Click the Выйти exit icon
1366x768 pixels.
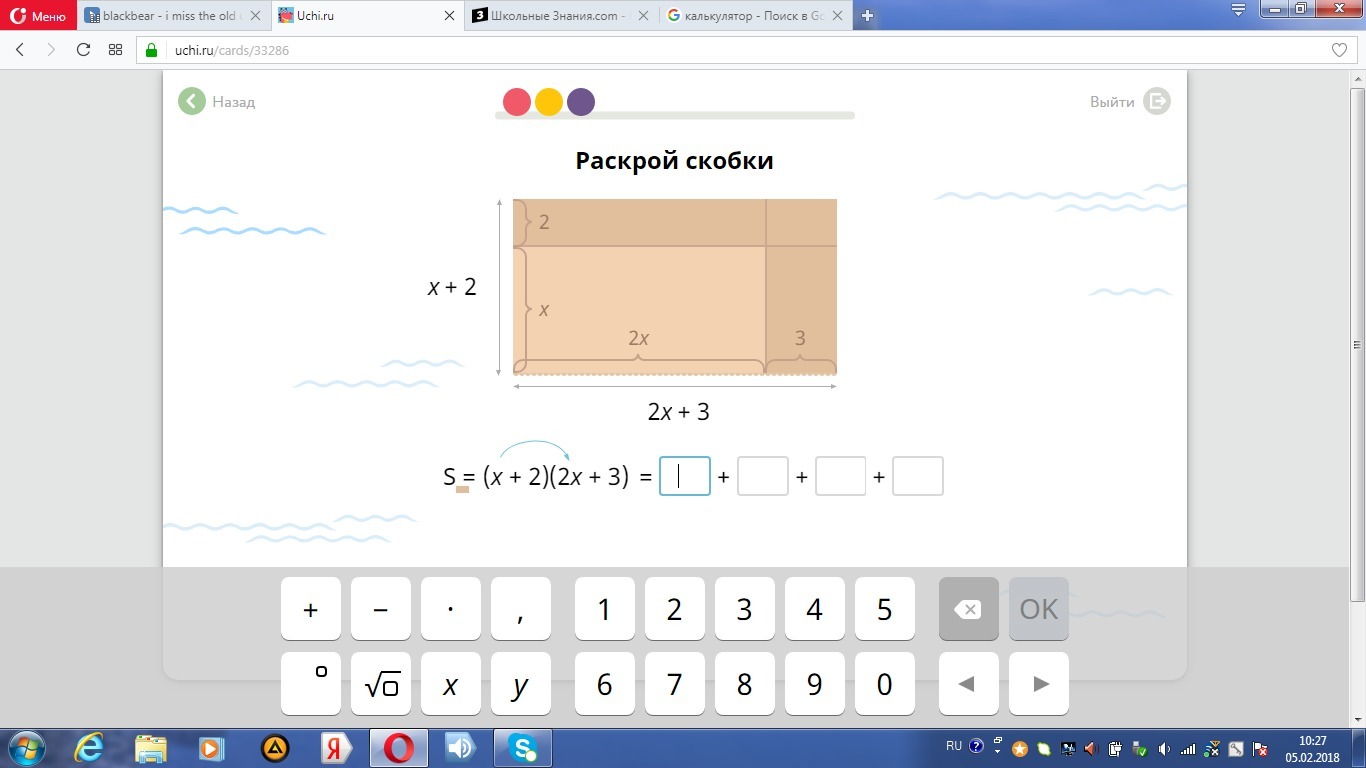click(1157, 101)
